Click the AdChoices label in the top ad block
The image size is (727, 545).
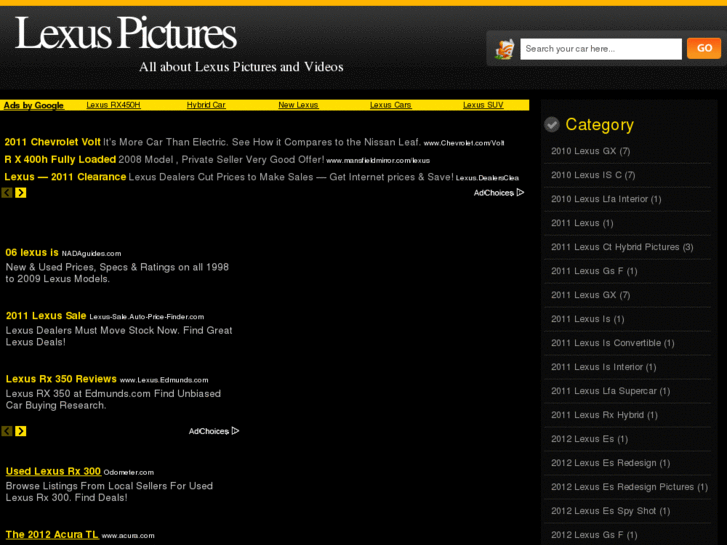coord(493,193)
